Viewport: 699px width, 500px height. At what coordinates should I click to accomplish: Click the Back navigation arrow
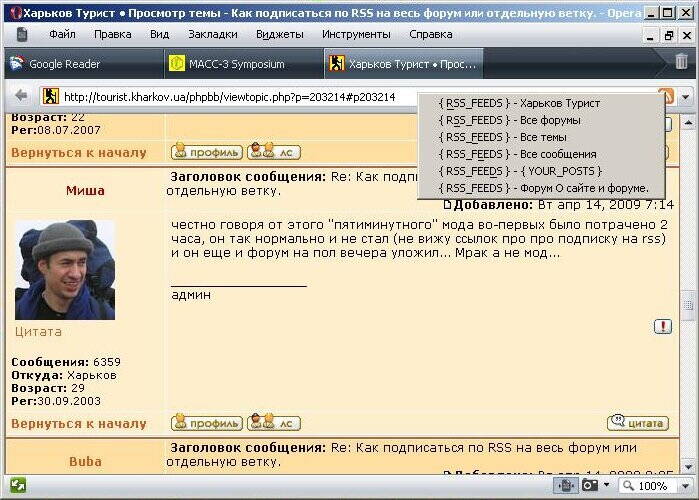pos(20,97)
